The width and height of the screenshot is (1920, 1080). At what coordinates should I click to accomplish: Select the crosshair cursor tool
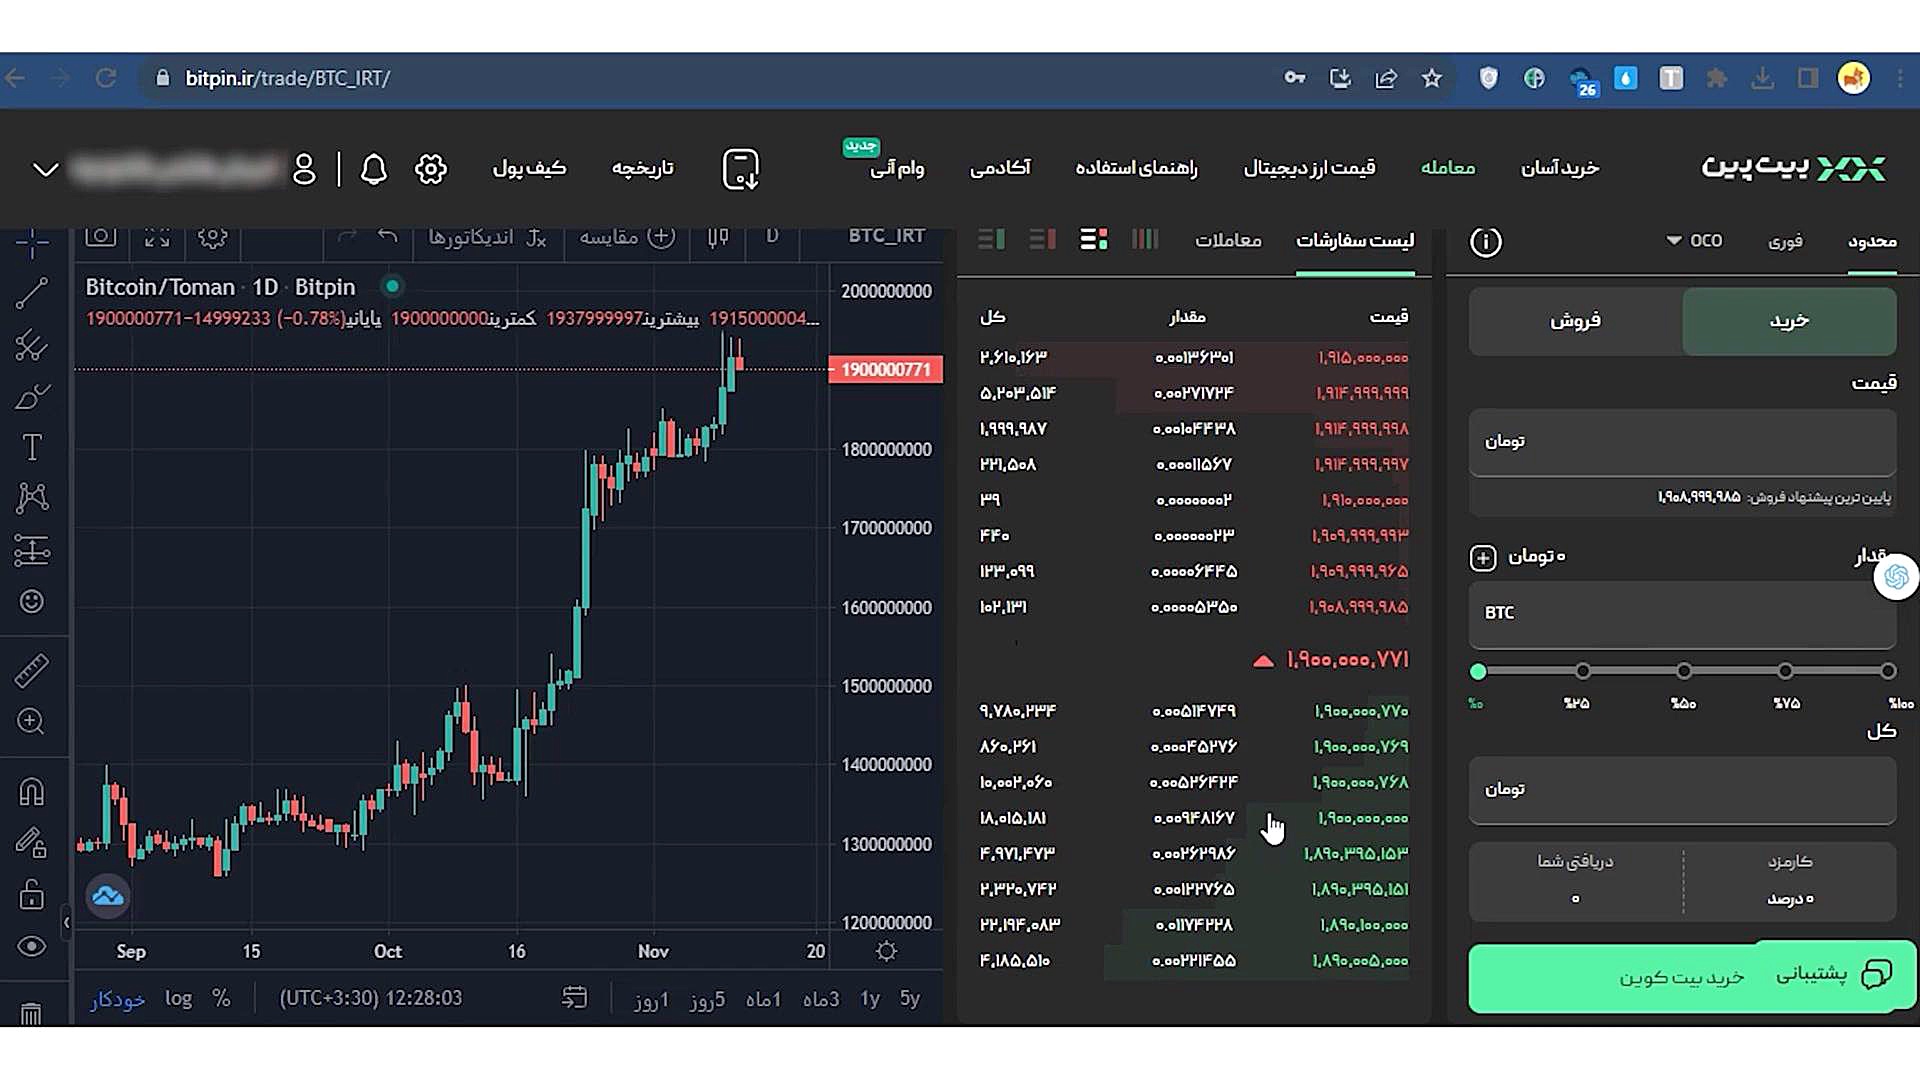click(32, 243)
